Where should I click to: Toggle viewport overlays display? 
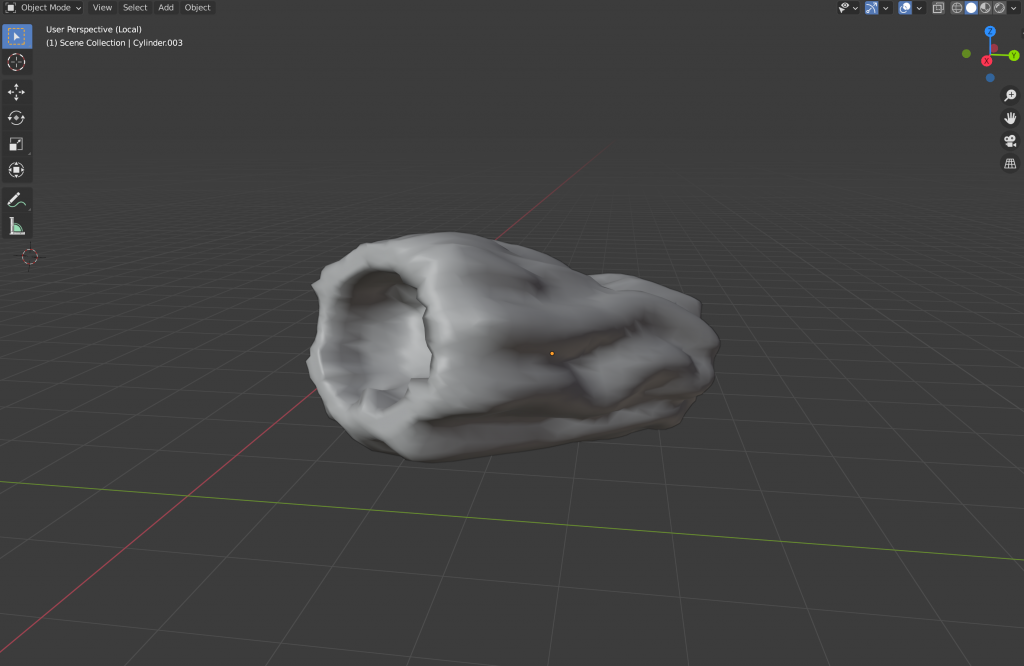[905, 8]
